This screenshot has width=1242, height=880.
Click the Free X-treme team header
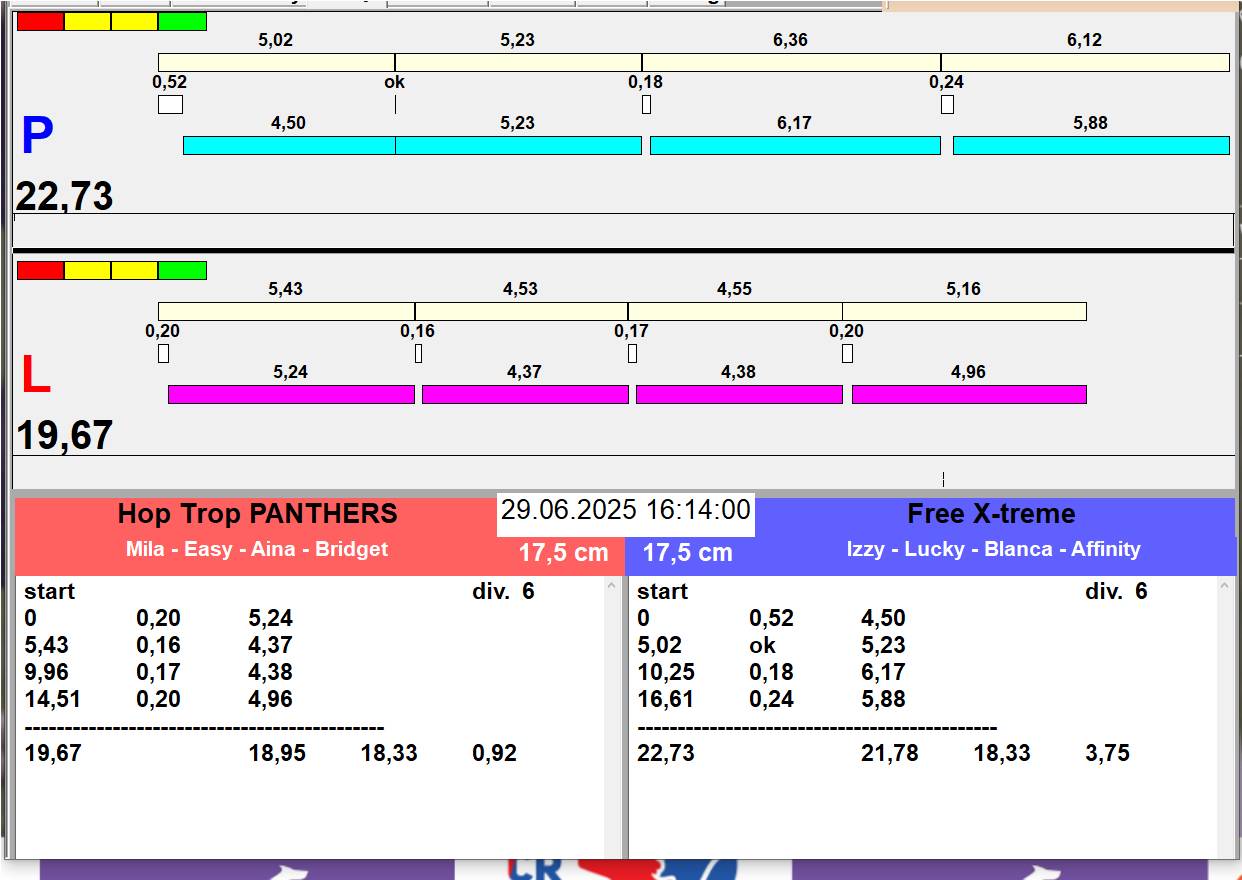pyautogui.click(x=990, y=514)
